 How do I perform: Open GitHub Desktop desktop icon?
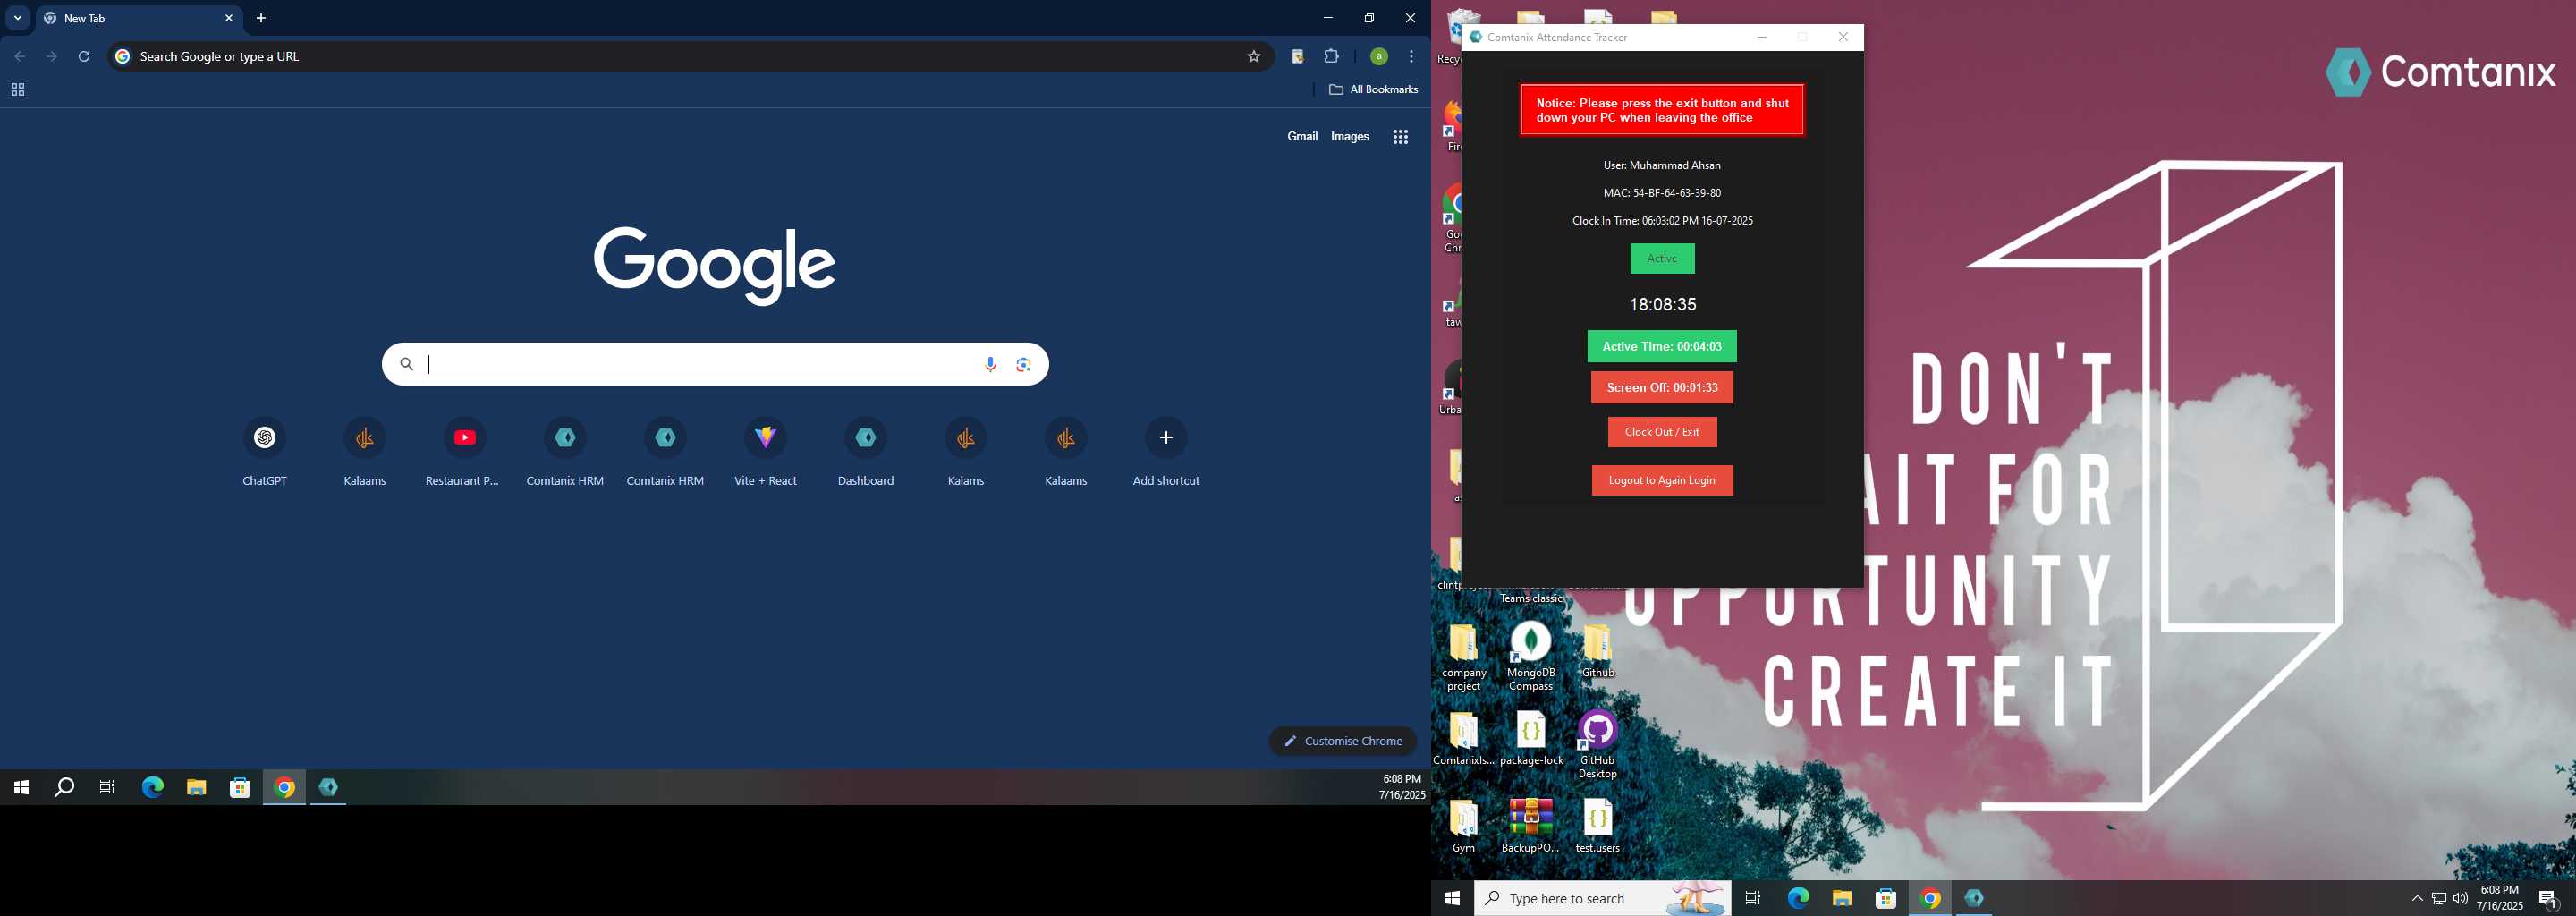pos(1597,745)
